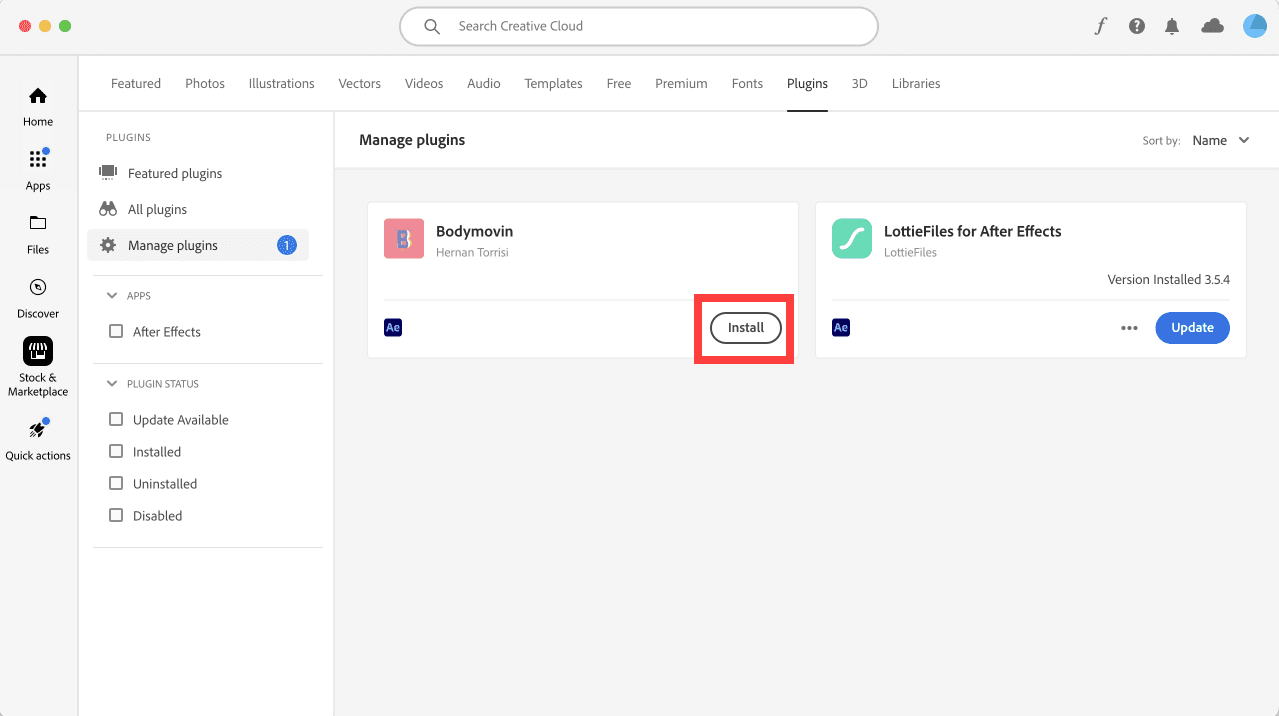Open the Discover section
The image size is (1279, 716).
click(x=38, y=298)
